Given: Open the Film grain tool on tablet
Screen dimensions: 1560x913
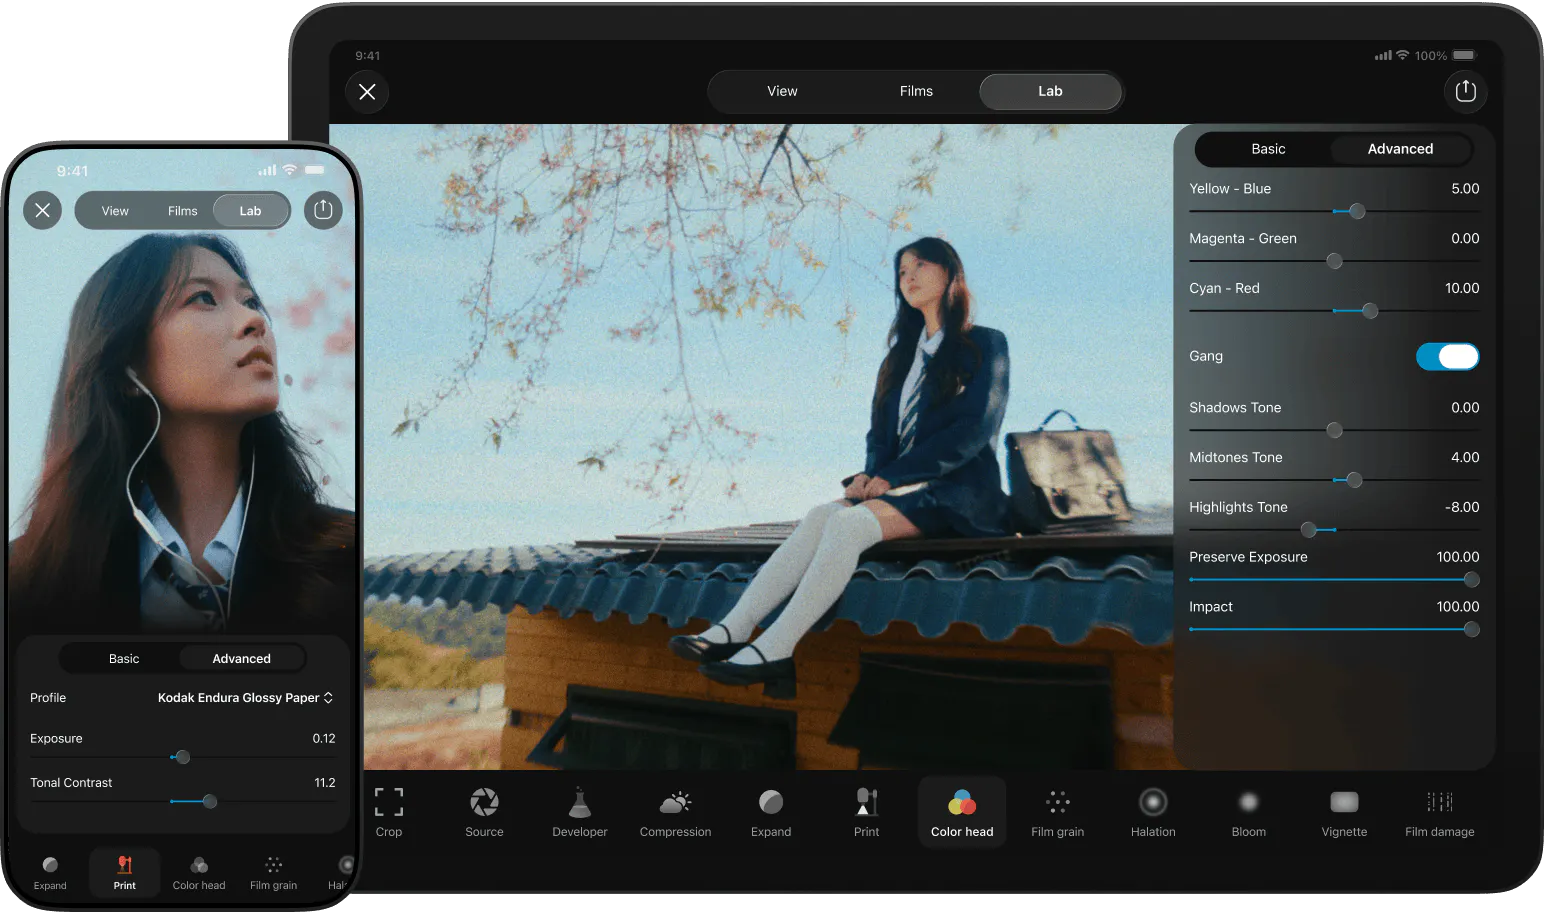Looking at the screenshot, I should point(1057,812).
